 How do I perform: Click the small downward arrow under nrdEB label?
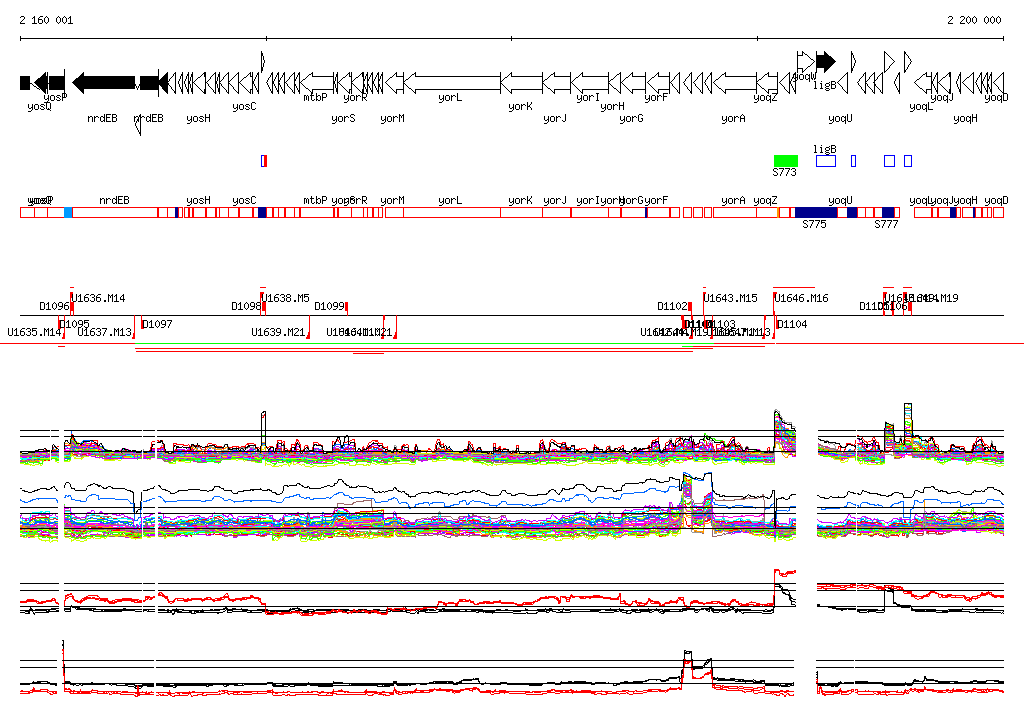(x=138, y=125)
